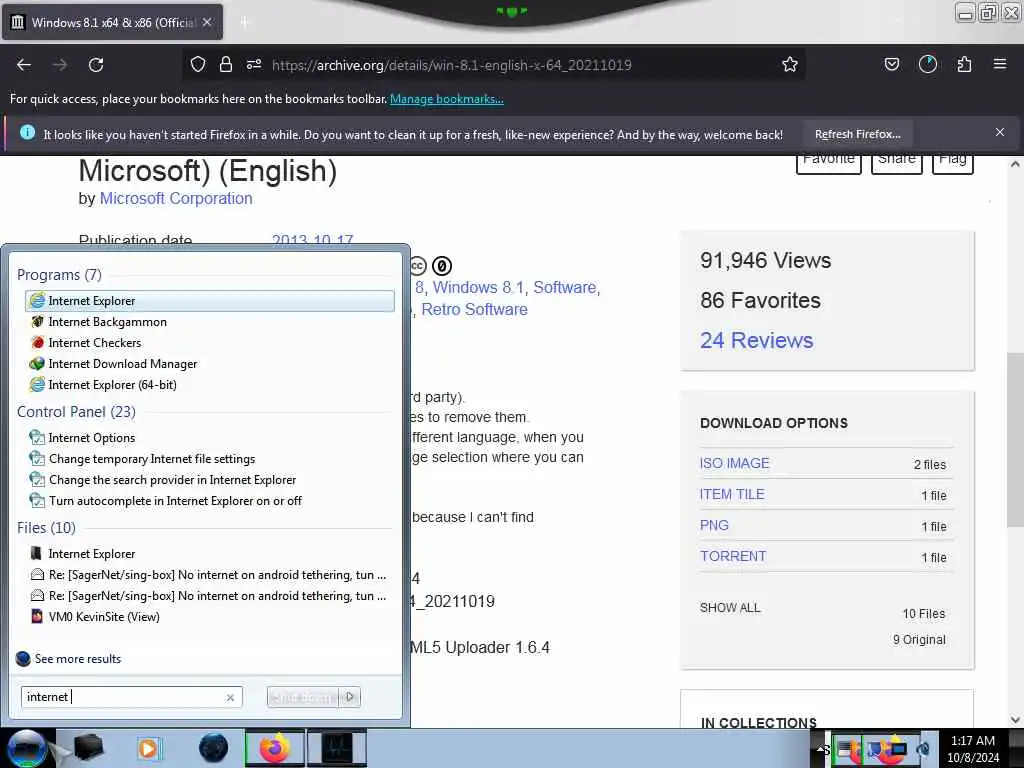Select PNG download option

(714, 525)
